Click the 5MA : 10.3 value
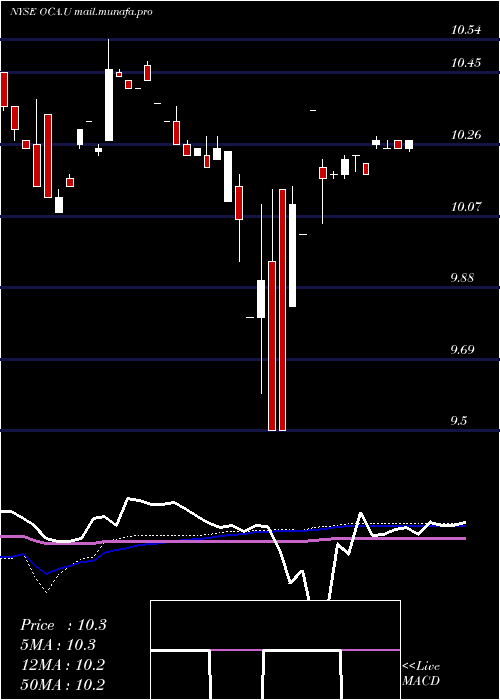Viewport: 500px width, 700px height. click(x=58, y=645)
